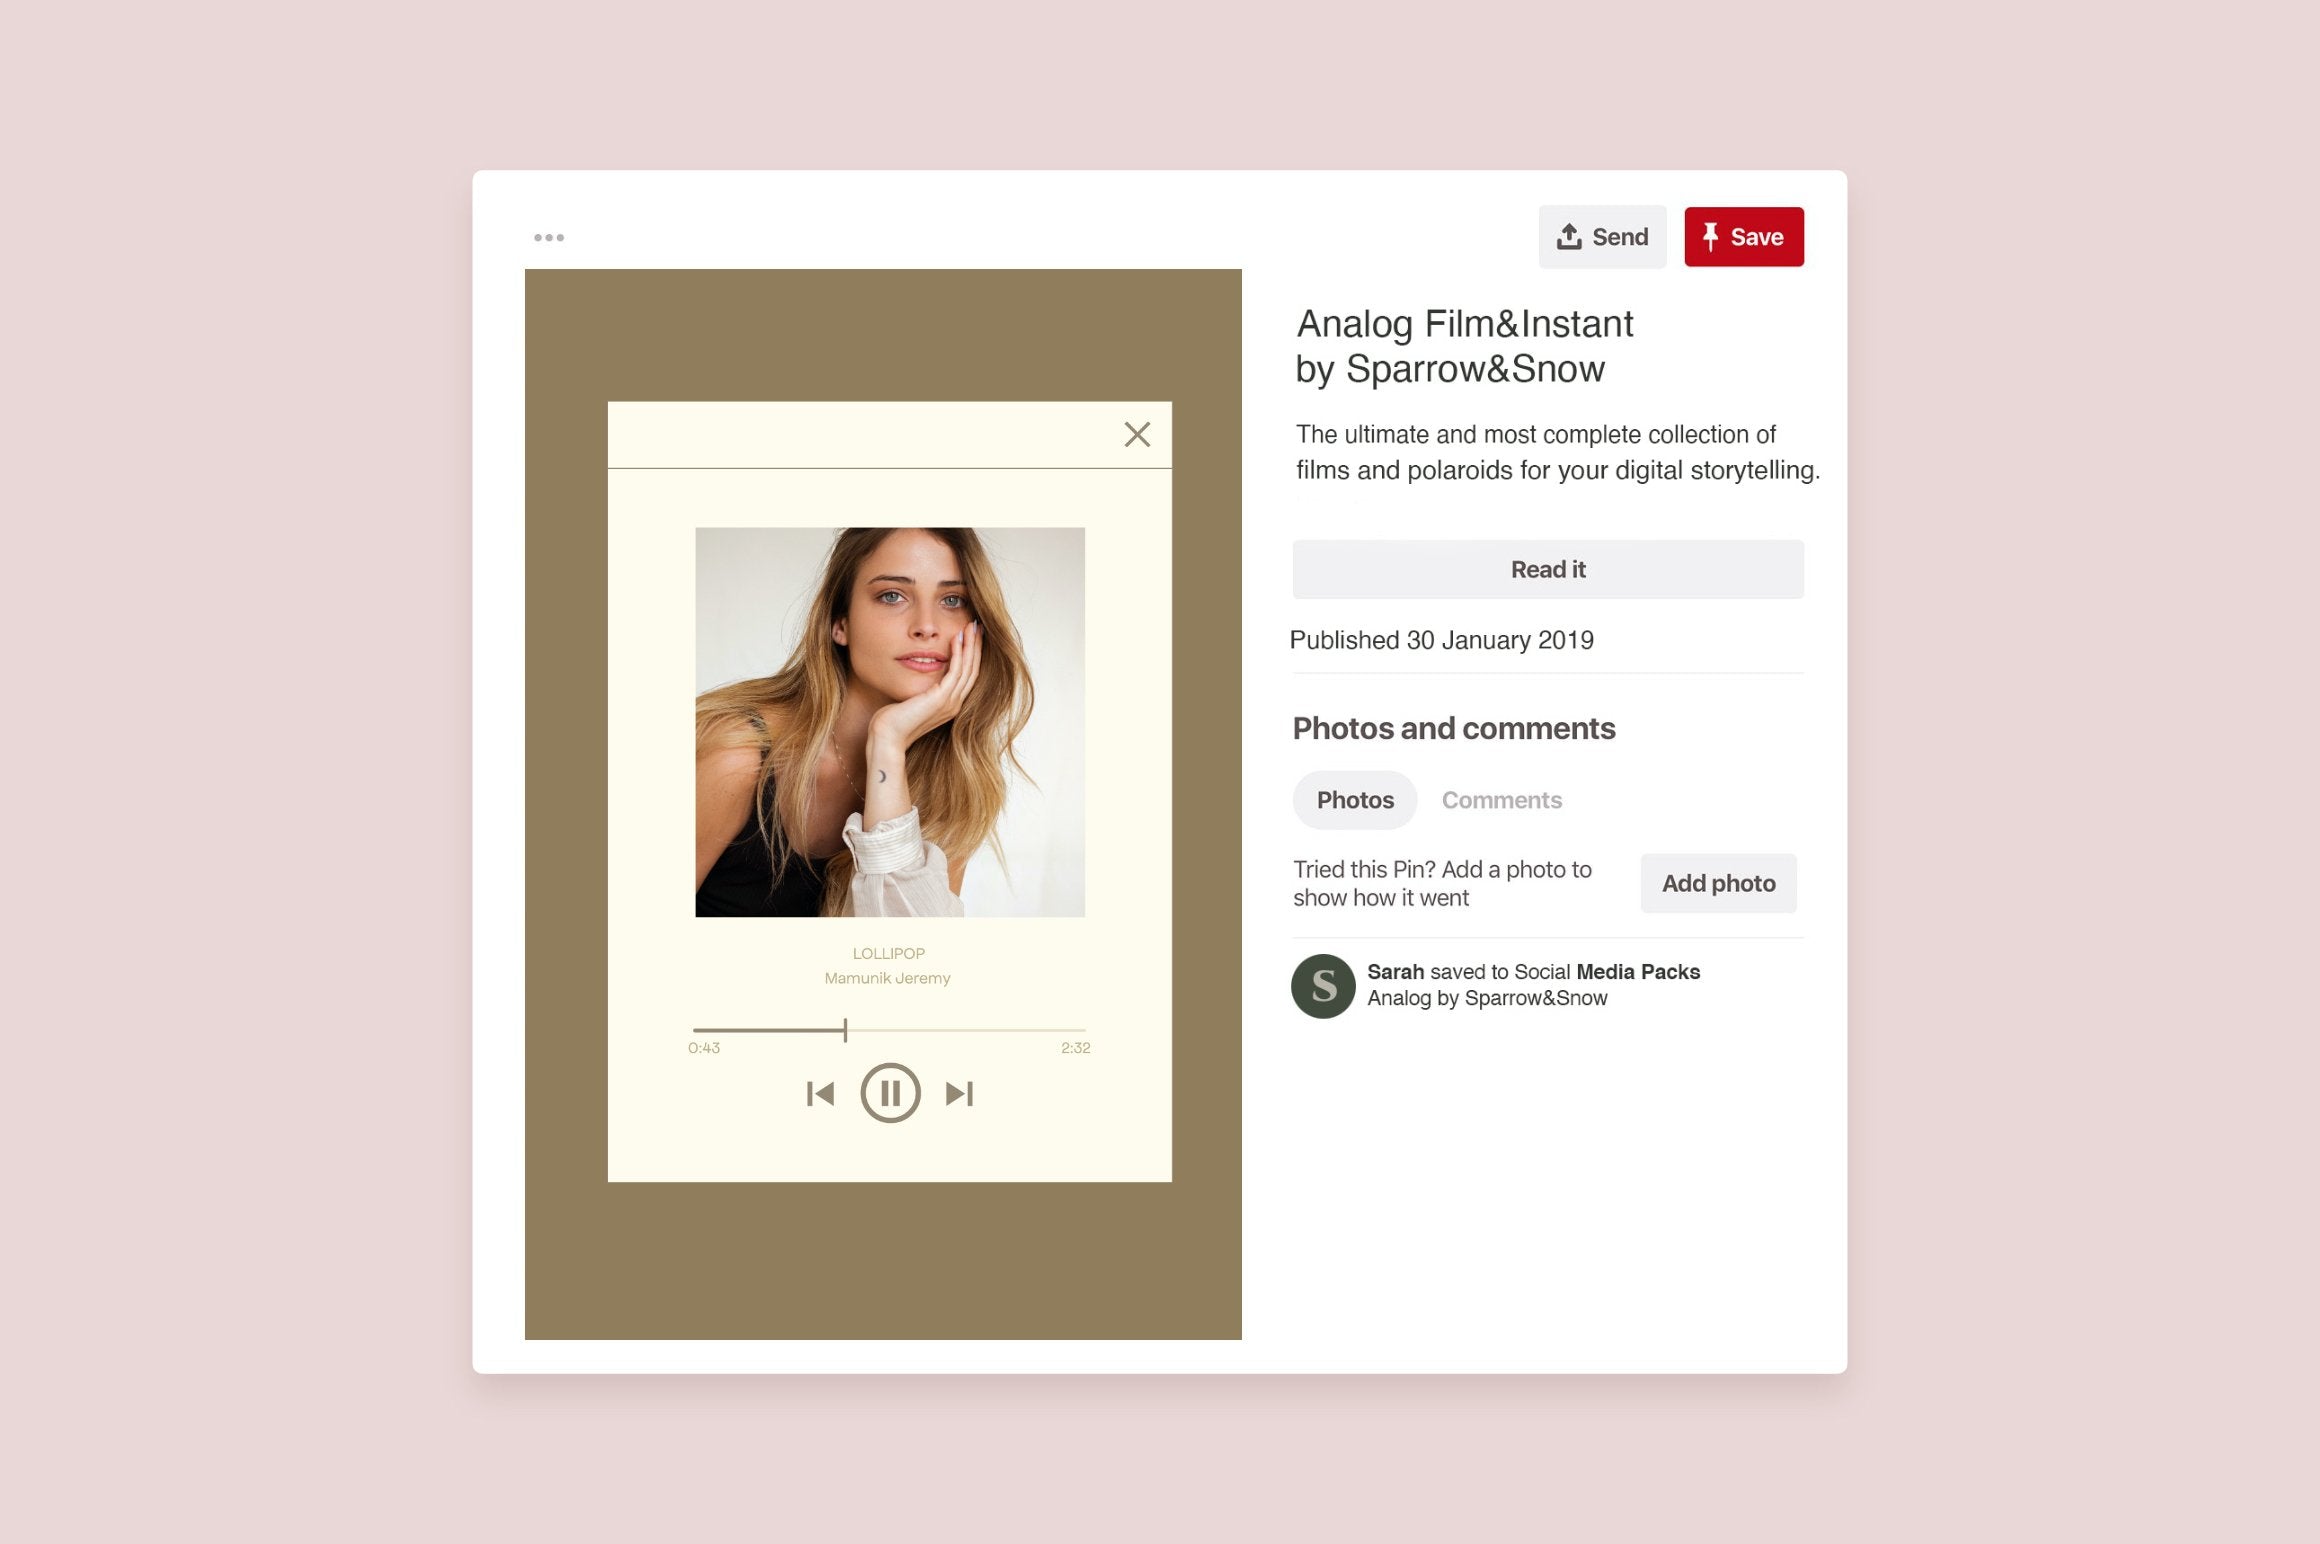The image size is (2320, 1544).
Task: Click the Add photo button
Action: point(1719,884)
